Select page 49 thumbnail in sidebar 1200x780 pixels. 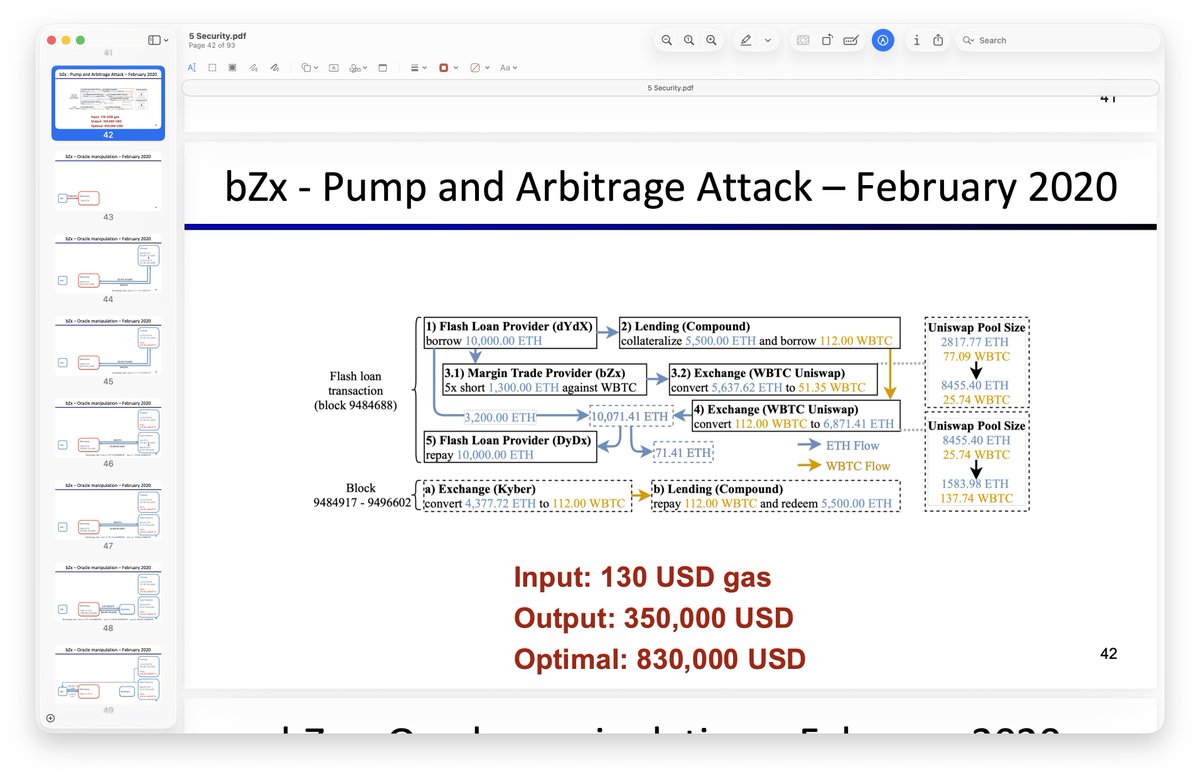click(x=108, y=676)
